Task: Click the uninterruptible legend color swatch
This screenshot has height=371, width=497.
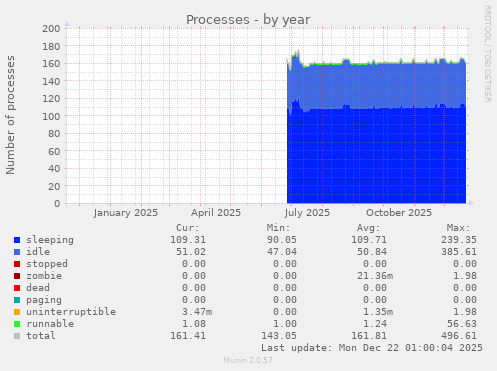Action: pyautogui.click(x=17, y=312)
